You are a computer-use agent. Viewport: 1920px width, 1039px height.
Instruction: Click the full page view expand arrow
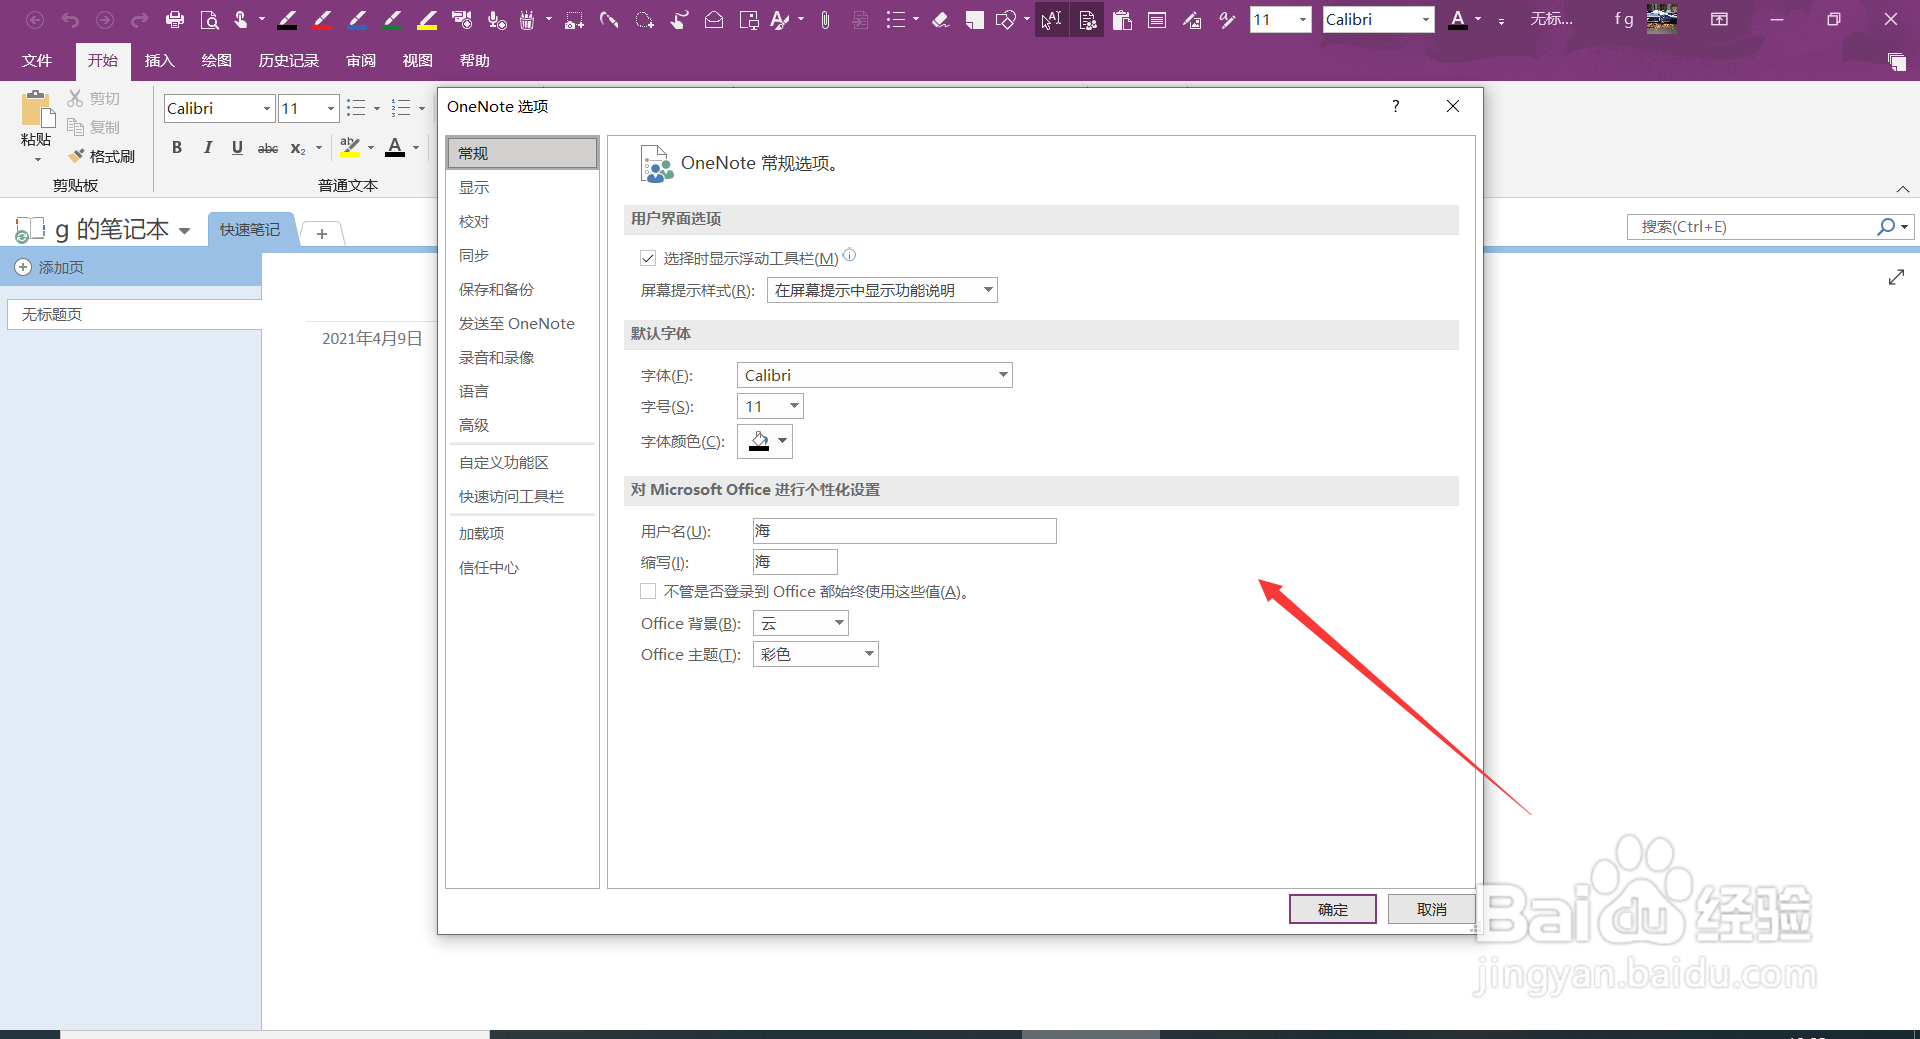pyautogui.click(x=1896, y=277)
